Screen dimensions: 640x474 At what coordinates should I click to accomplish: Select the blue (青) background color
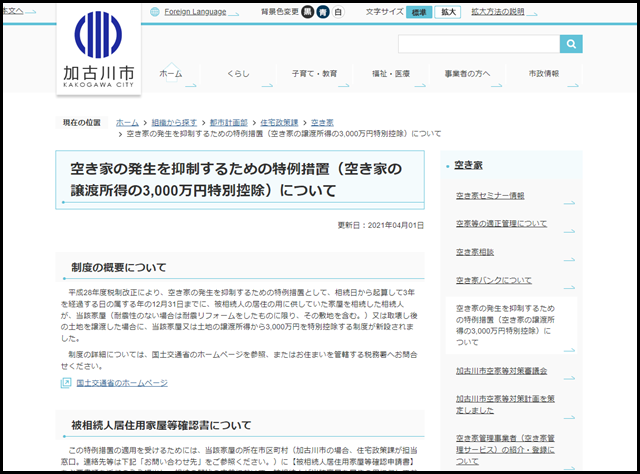[x=323, y=12]
